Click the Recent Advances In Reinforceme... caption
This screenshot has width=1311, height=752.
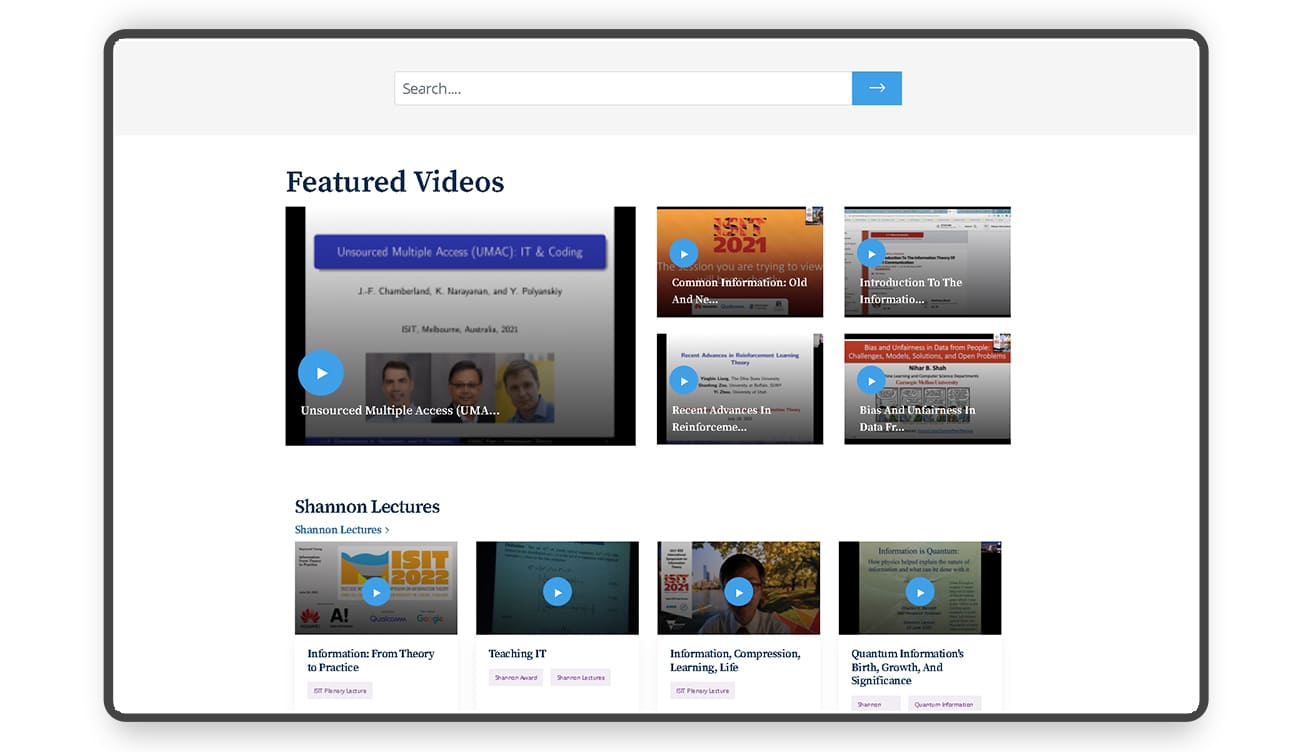point(721,419)
